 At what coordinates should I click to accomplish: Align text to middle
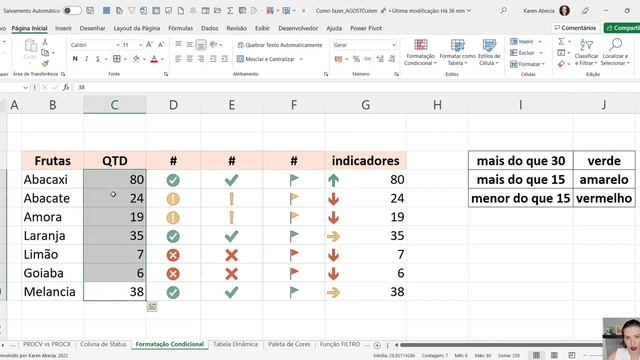[189, 44]
